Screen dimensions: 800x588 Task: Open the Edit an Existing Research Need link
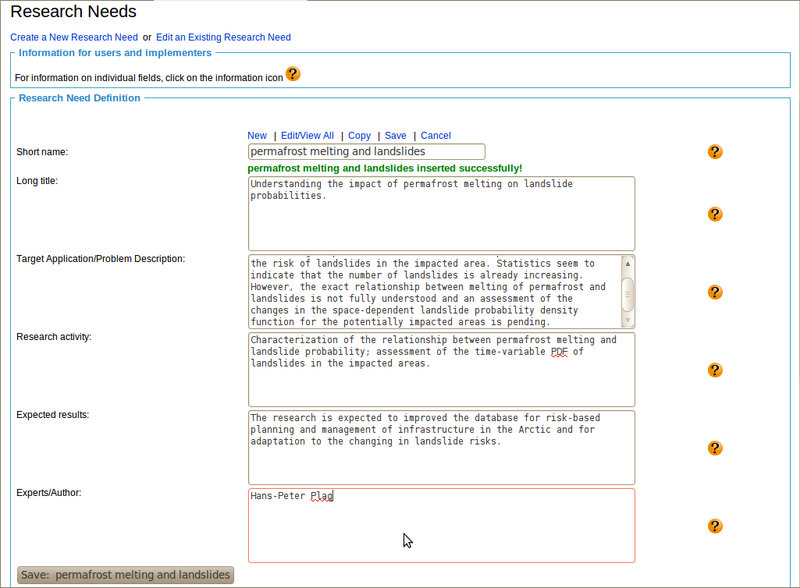(223, 37)
